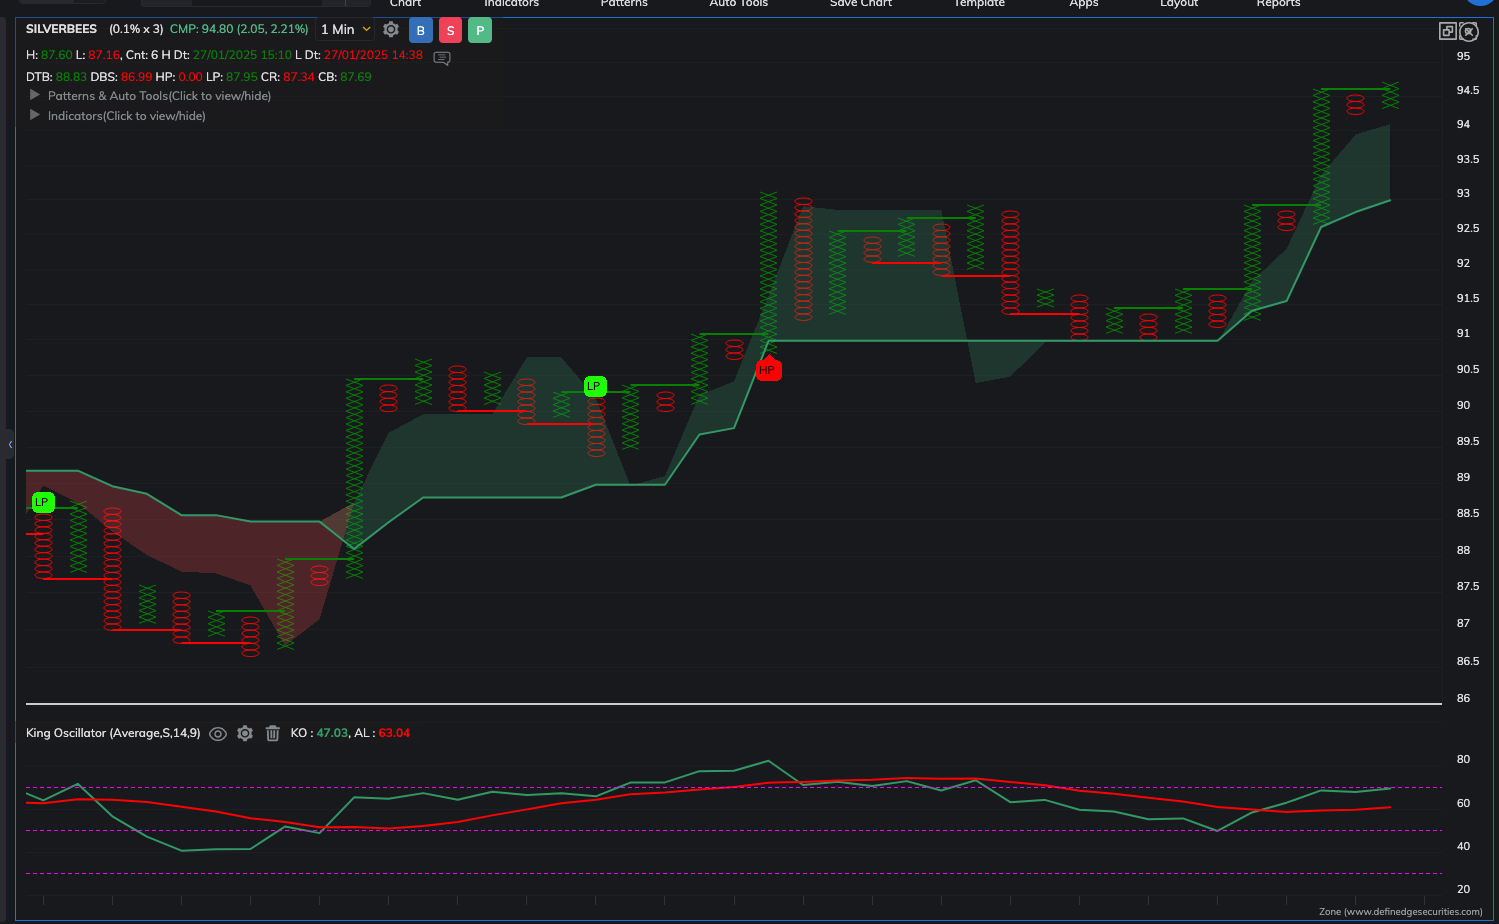Open chart settings gear beside 1 Min

[x=391, y=30]
